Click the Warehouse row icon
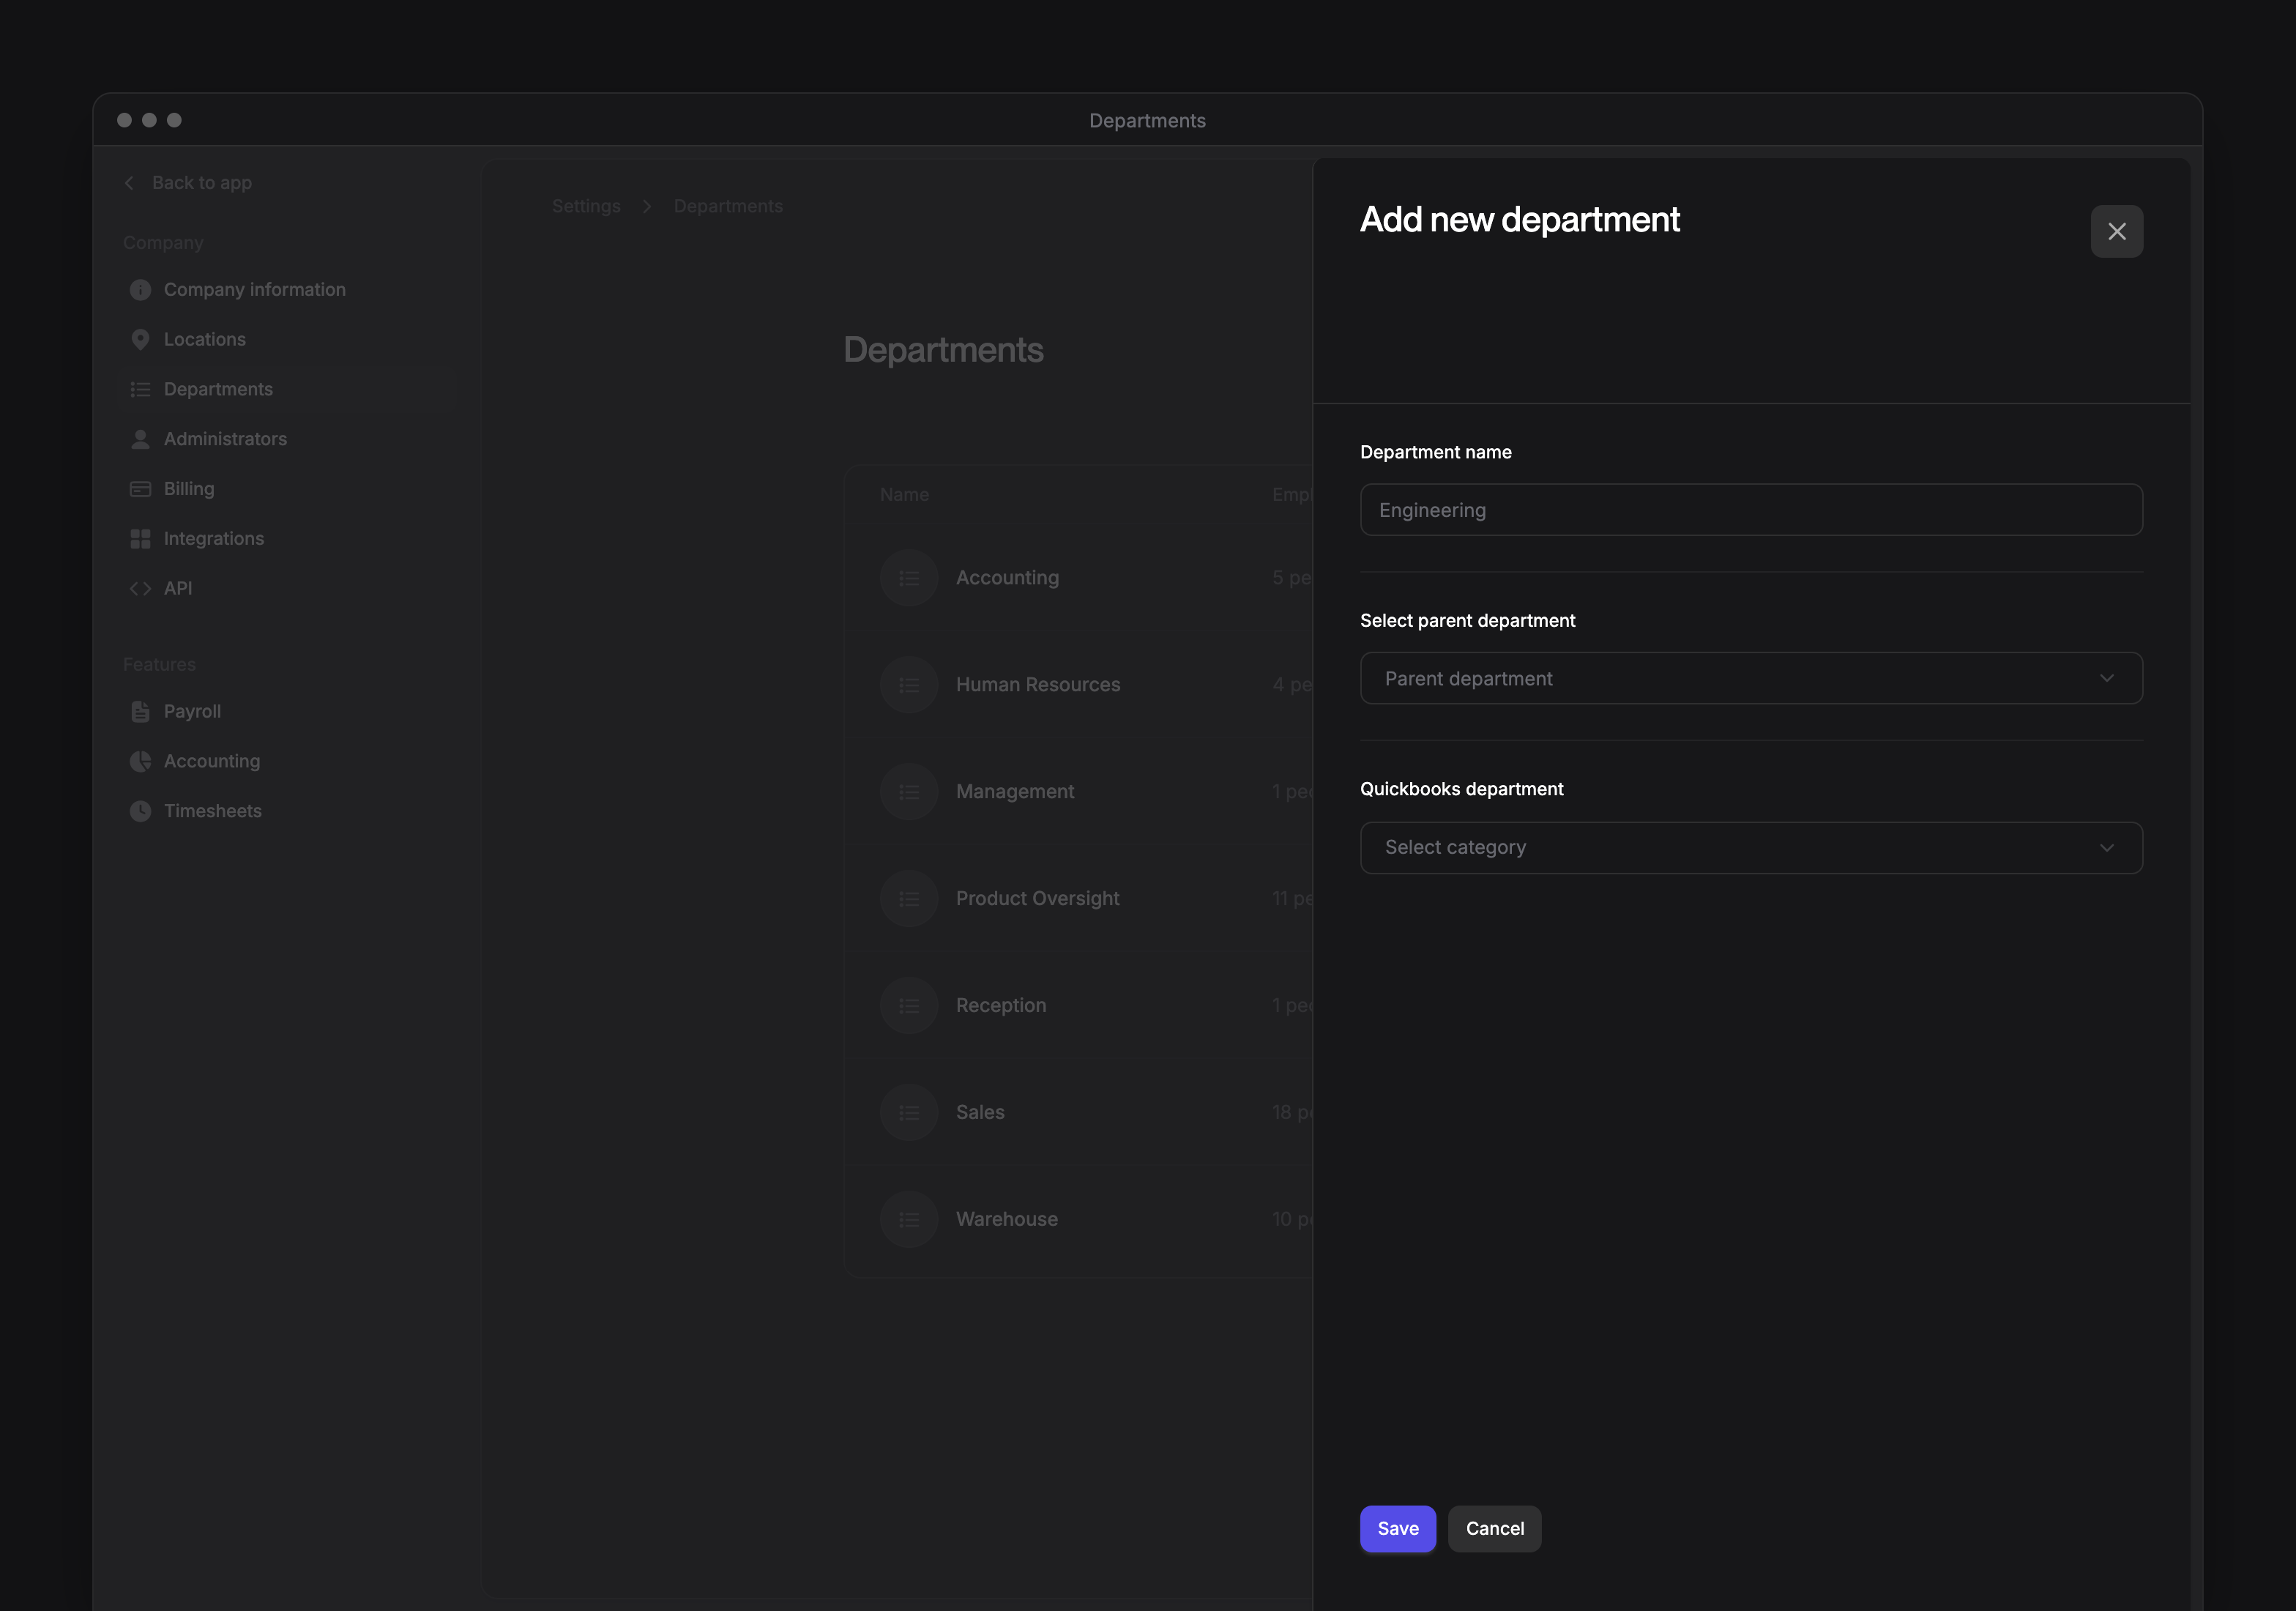2296x1611 pixels. 908,1220
